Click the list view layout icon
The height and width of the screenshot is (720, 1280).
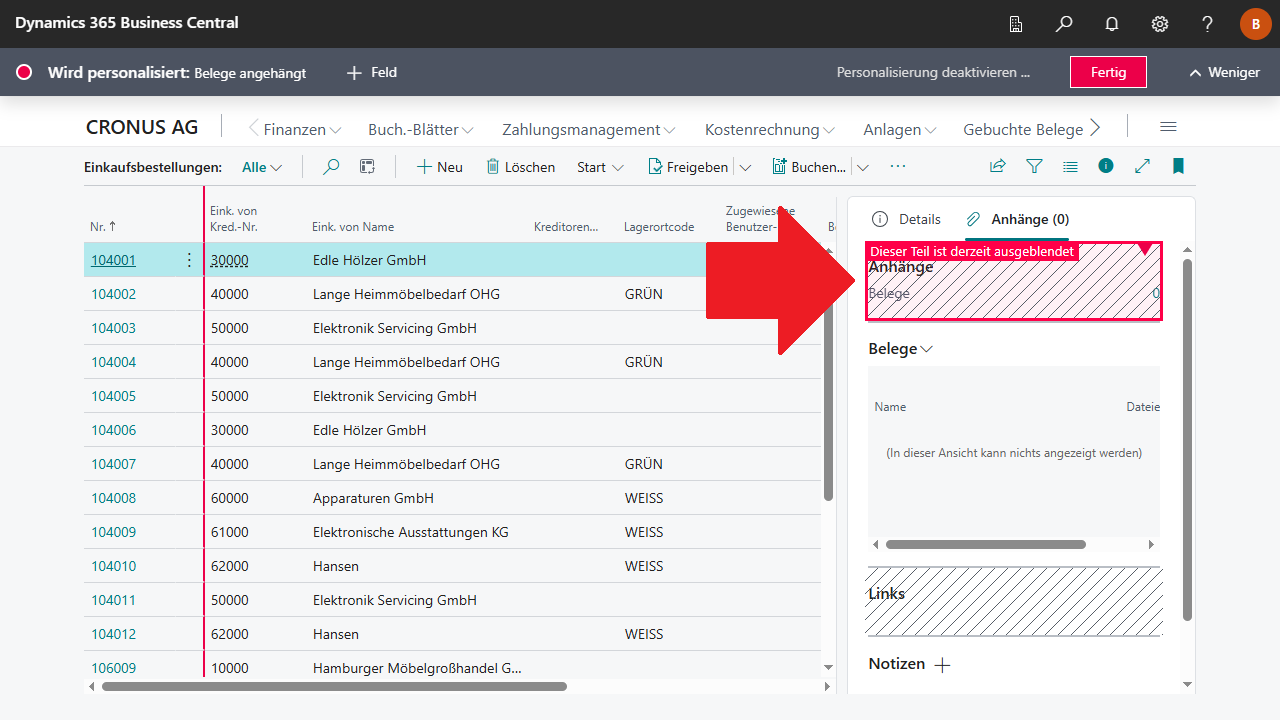coord(1070,167)
